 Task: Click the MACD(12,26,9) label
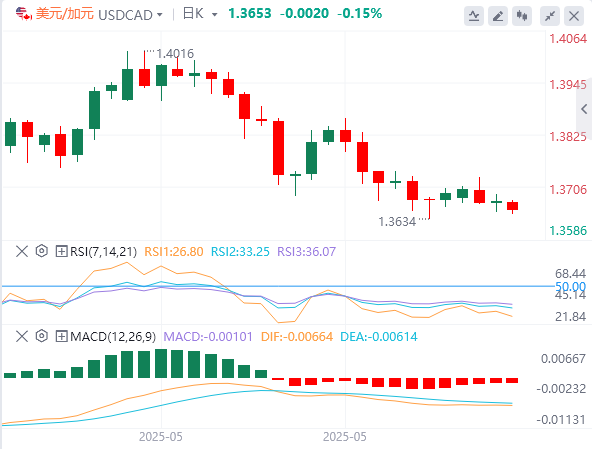113,336
